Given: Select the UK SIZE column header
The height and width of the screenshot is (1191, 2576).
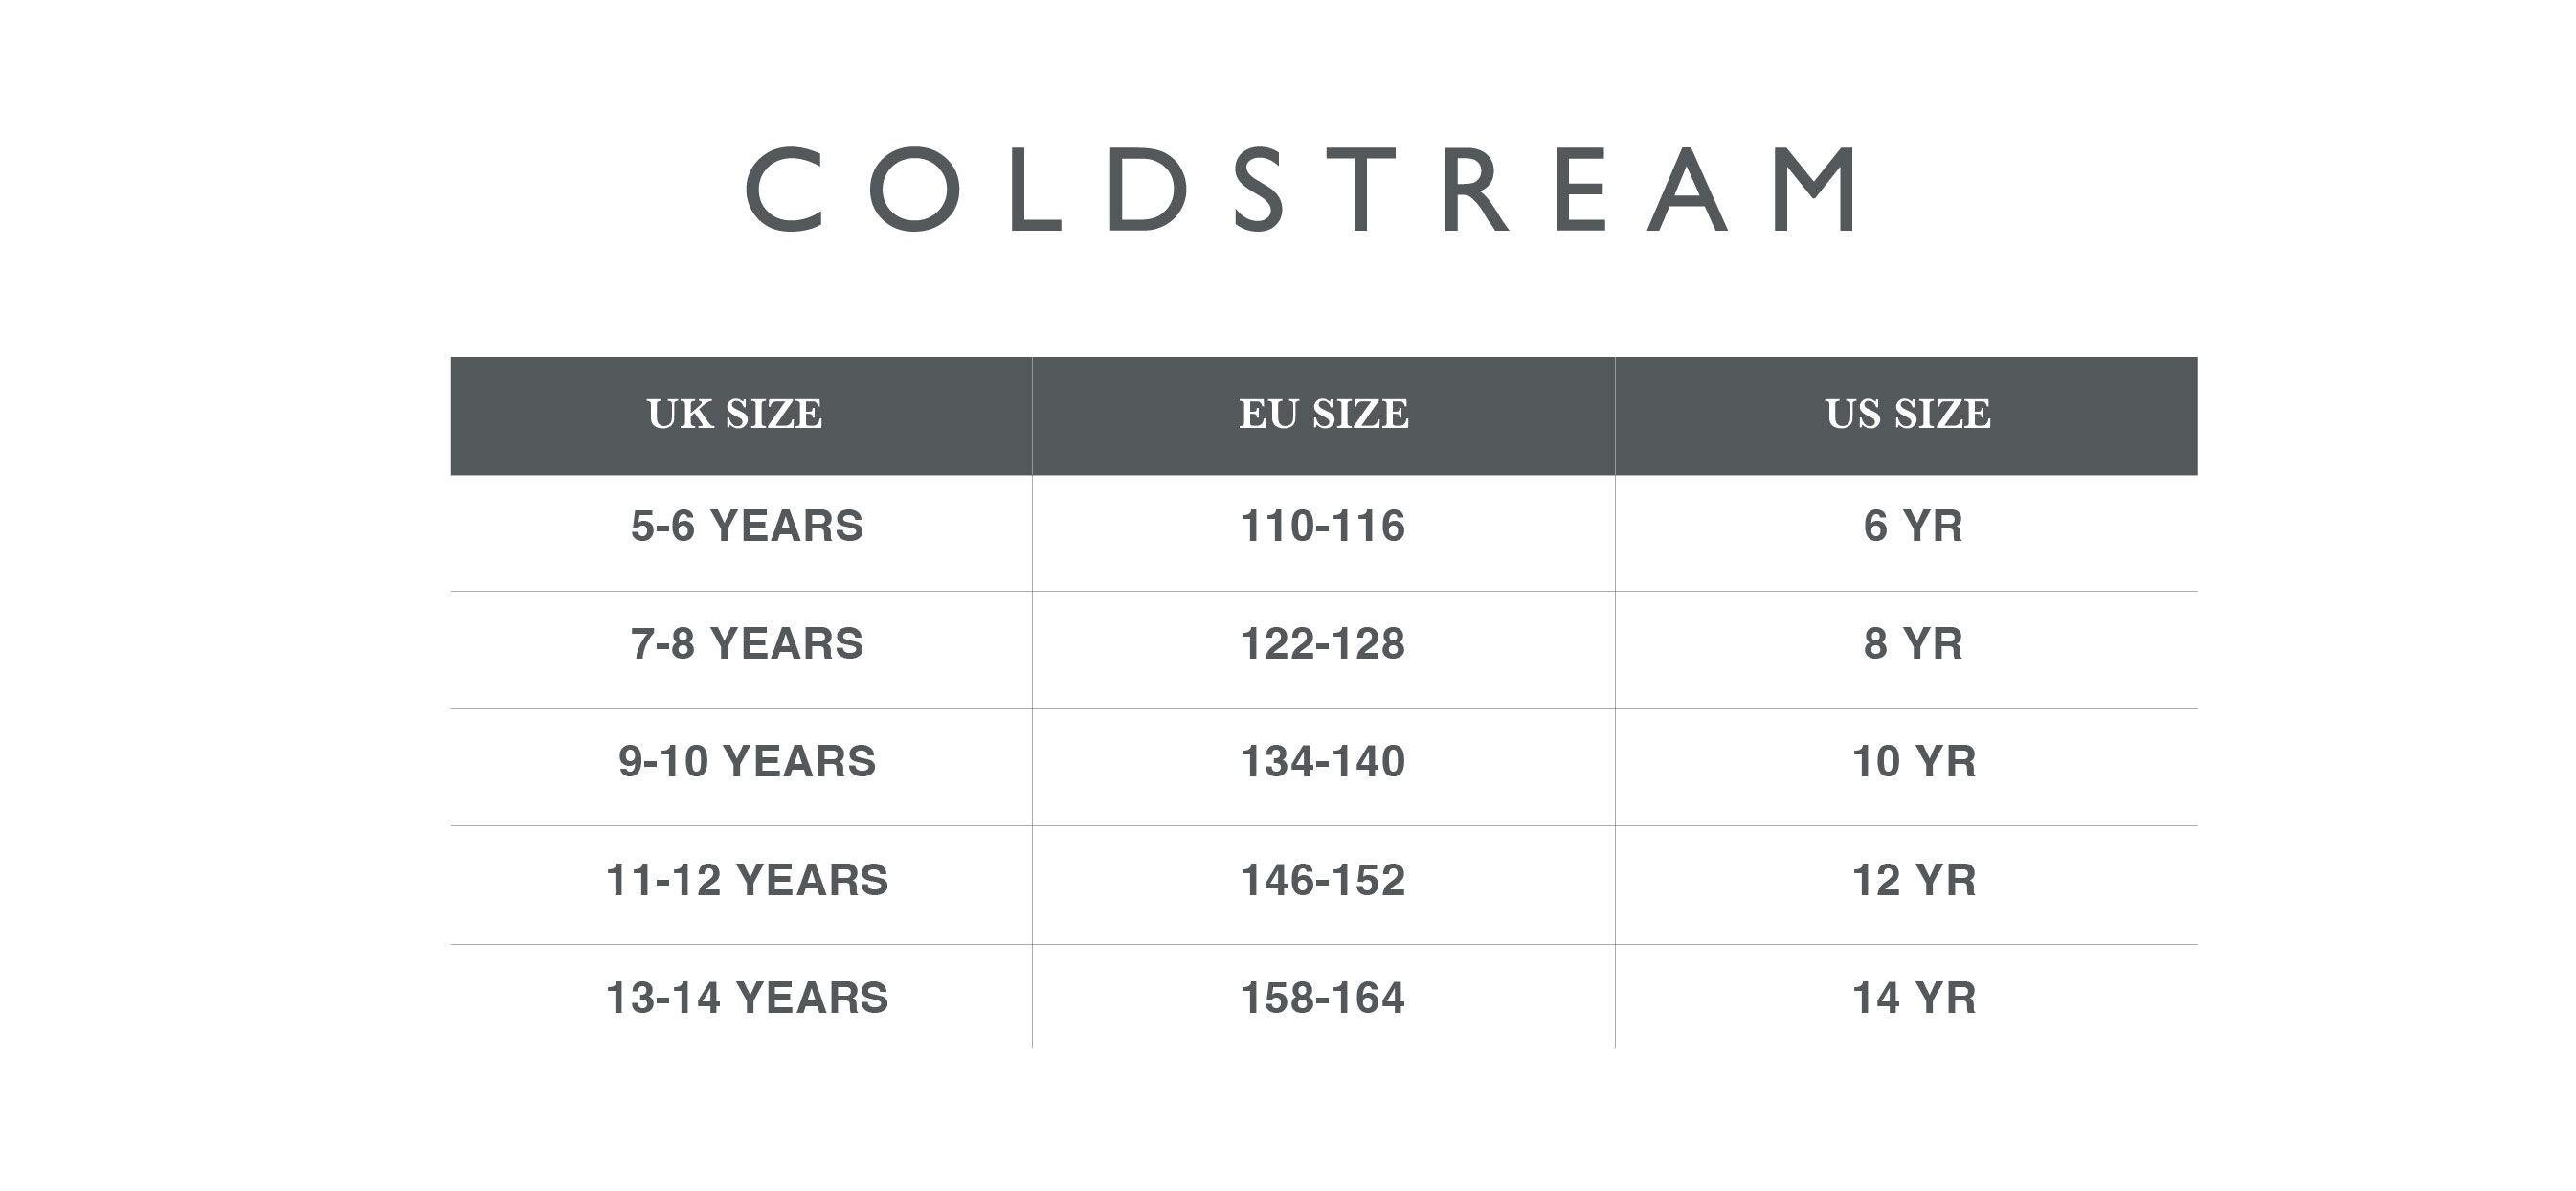Looking at the screenshot, I should click(x=735, y=414).
